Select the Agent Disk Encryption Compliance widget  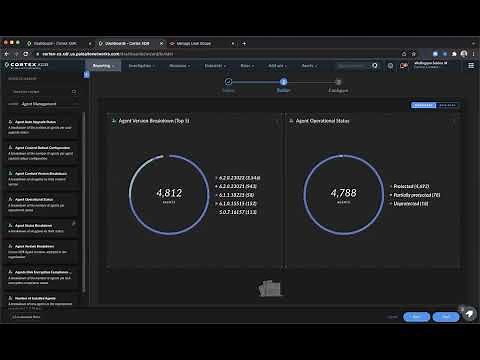(42, 277)
